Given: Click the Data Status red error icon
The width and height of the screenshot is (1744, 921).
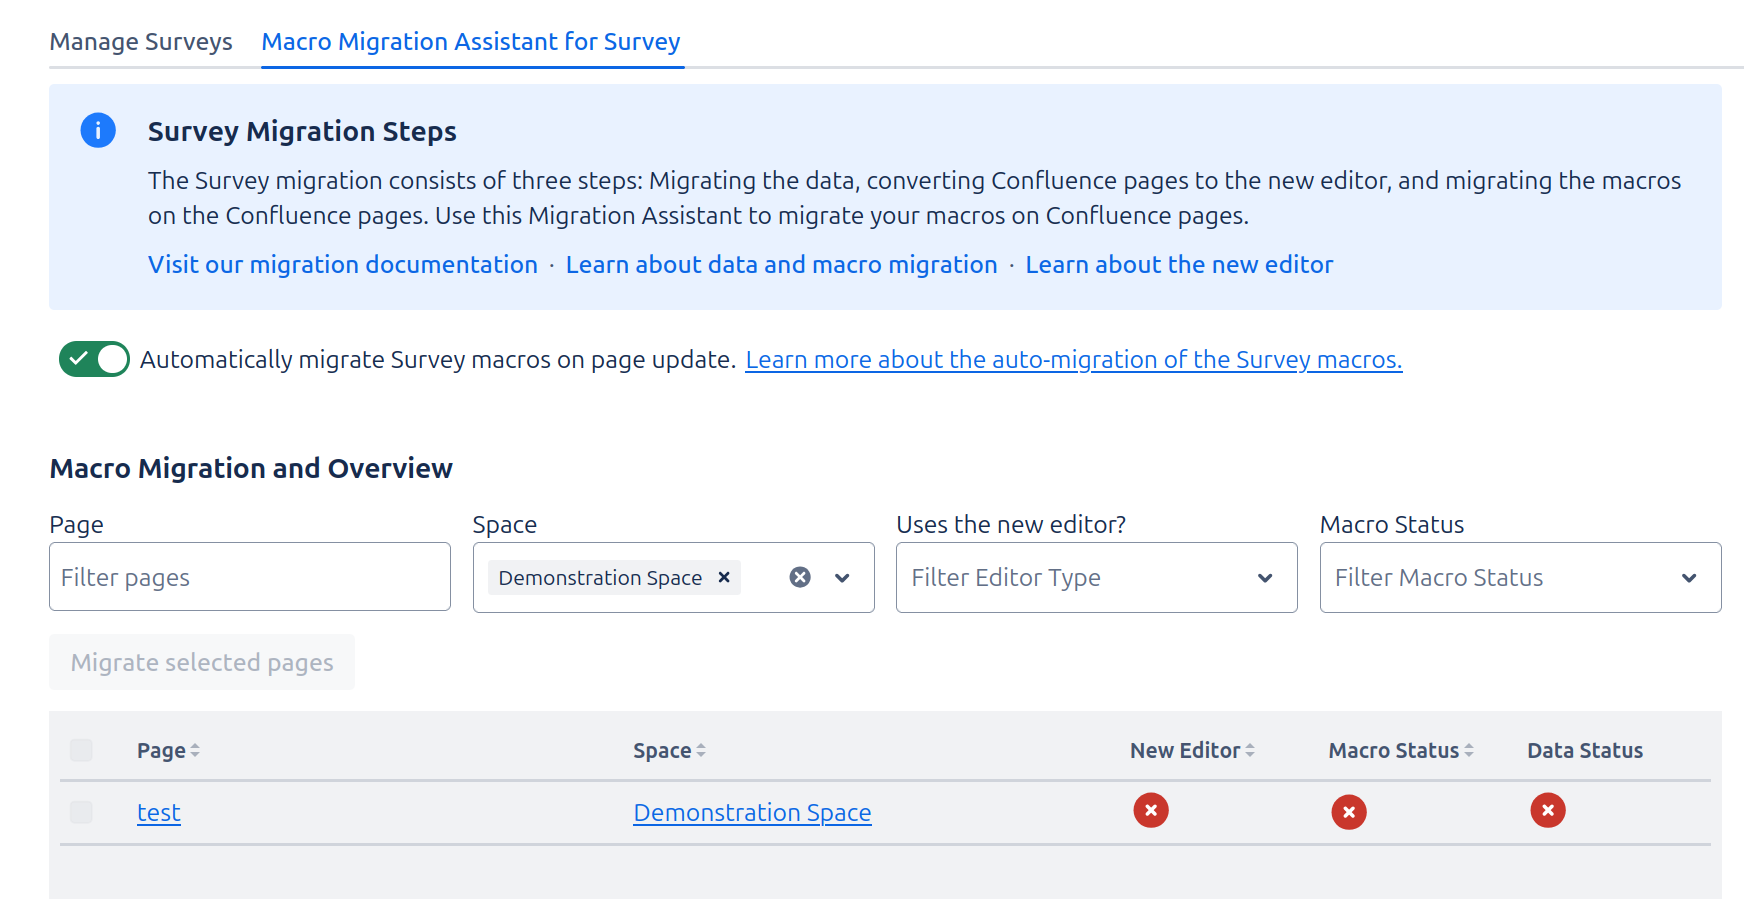Looking at the screenshot, I should point(1547,810).
